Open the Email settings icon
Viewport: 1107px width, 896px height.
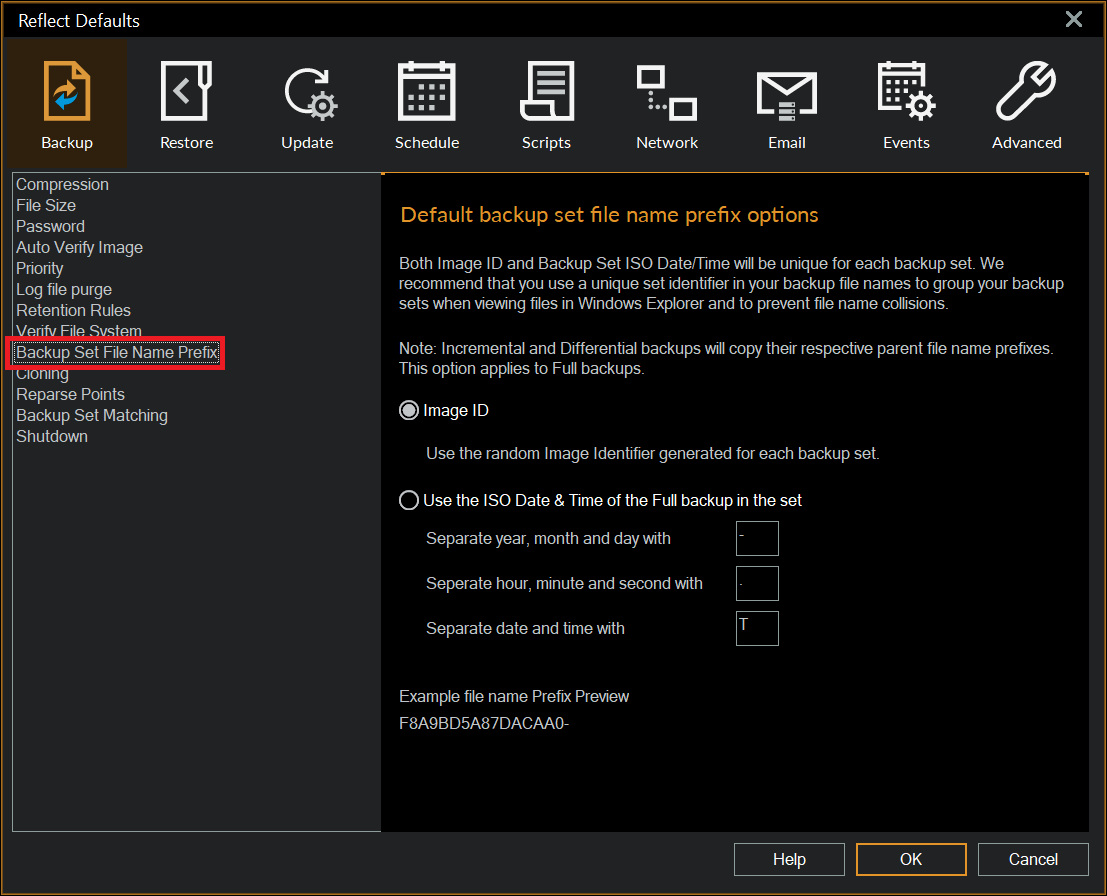[786, 103]
